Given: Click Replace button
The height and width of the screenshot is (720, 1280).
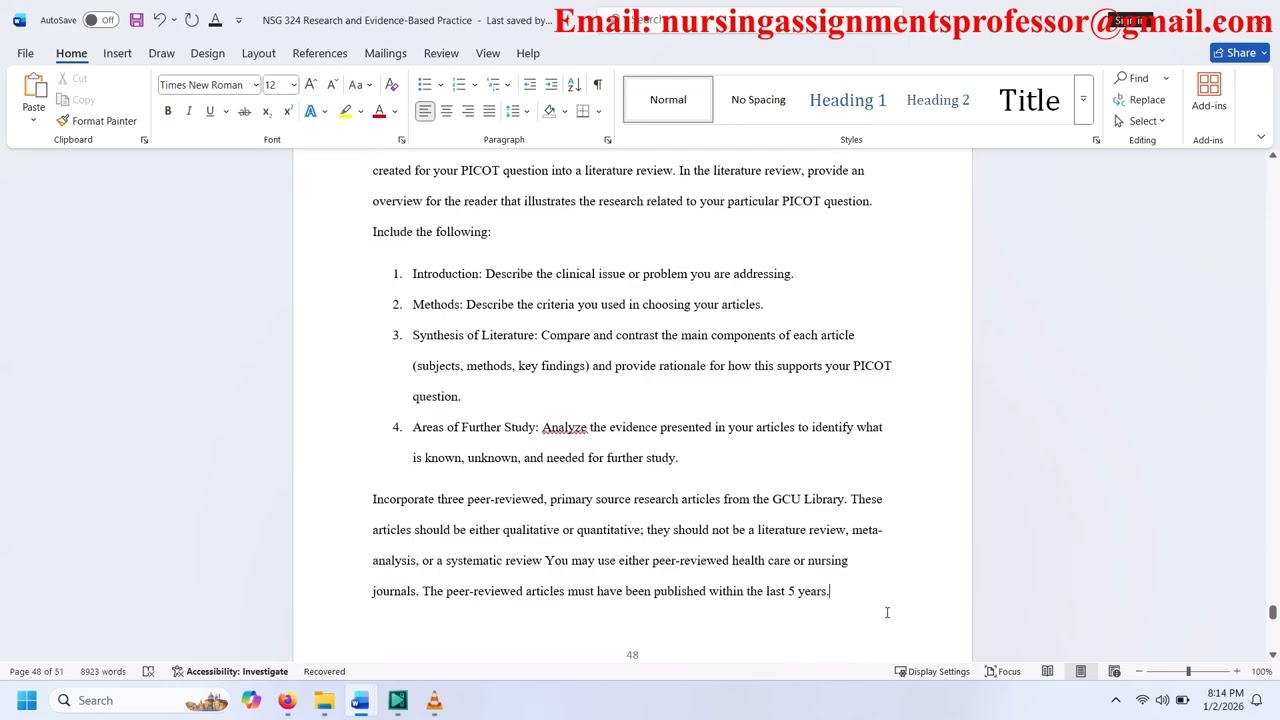Looking at the screenshot, I should pyautogui.click(x=1139, y=100).
